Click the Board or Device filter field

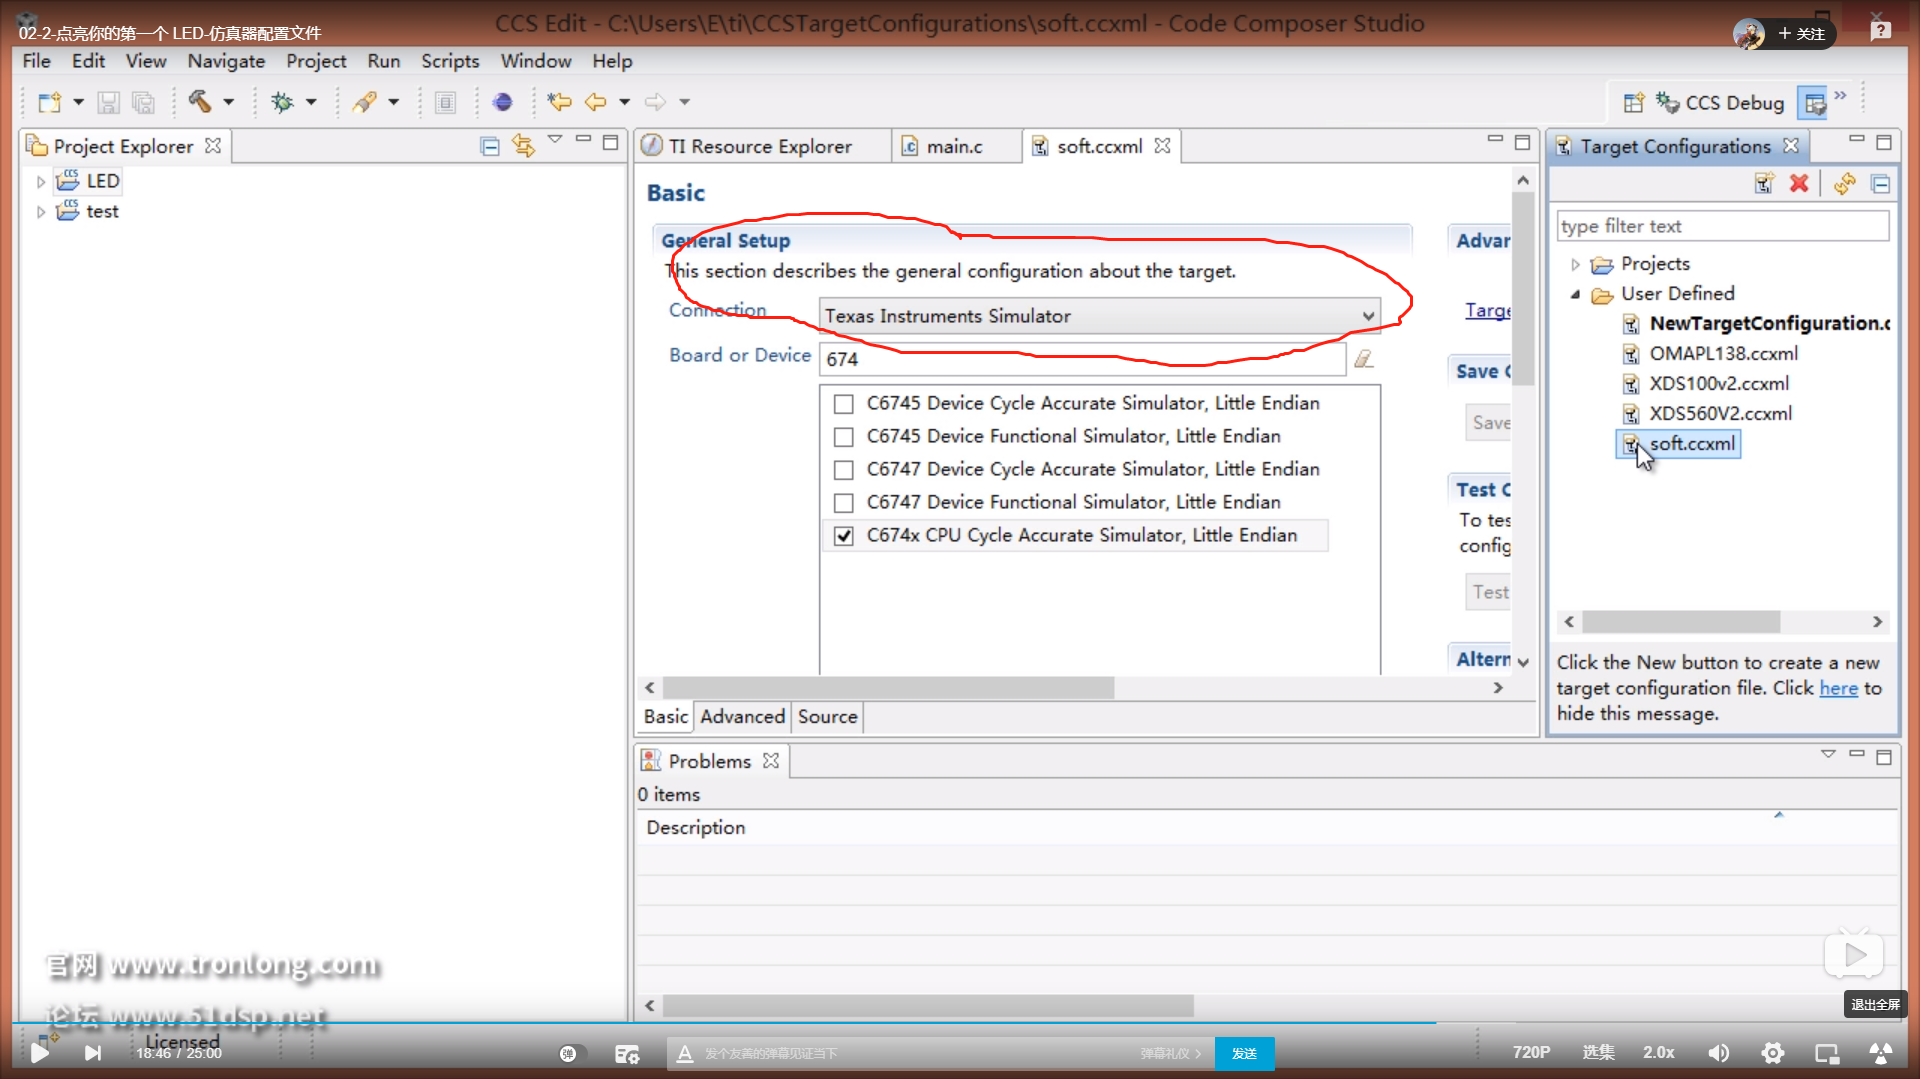(1082, 359)
